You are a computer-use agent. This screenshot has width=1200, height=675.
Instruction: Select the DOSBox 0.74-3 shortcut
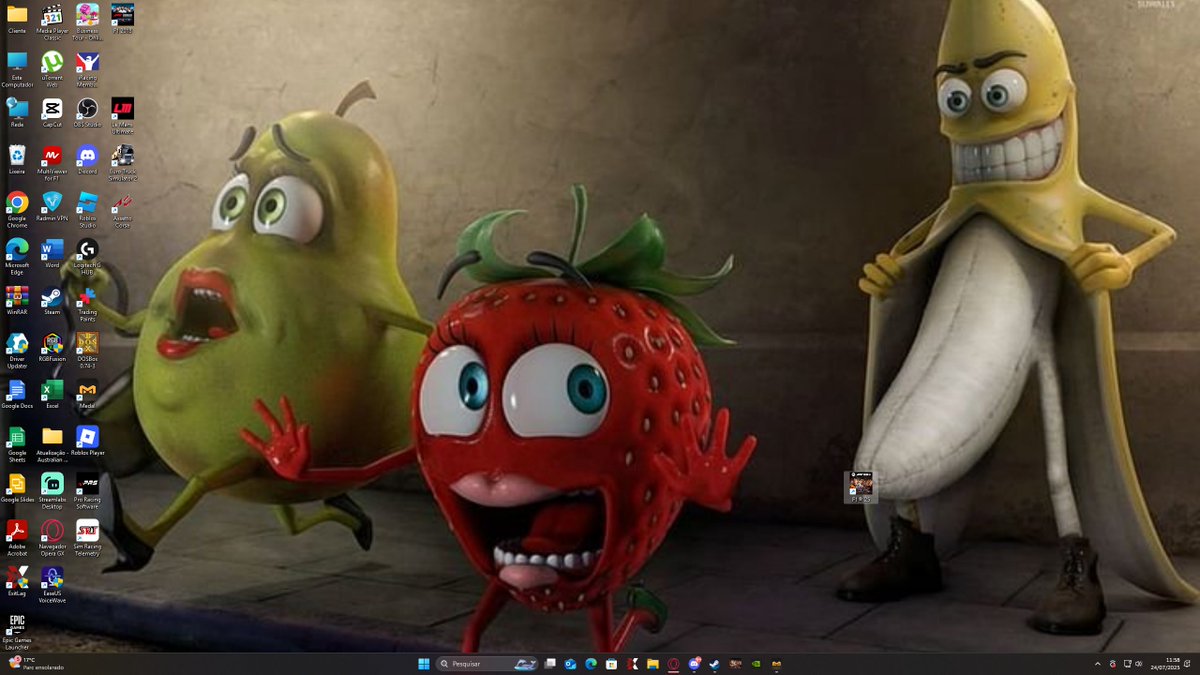pos(87,351)
